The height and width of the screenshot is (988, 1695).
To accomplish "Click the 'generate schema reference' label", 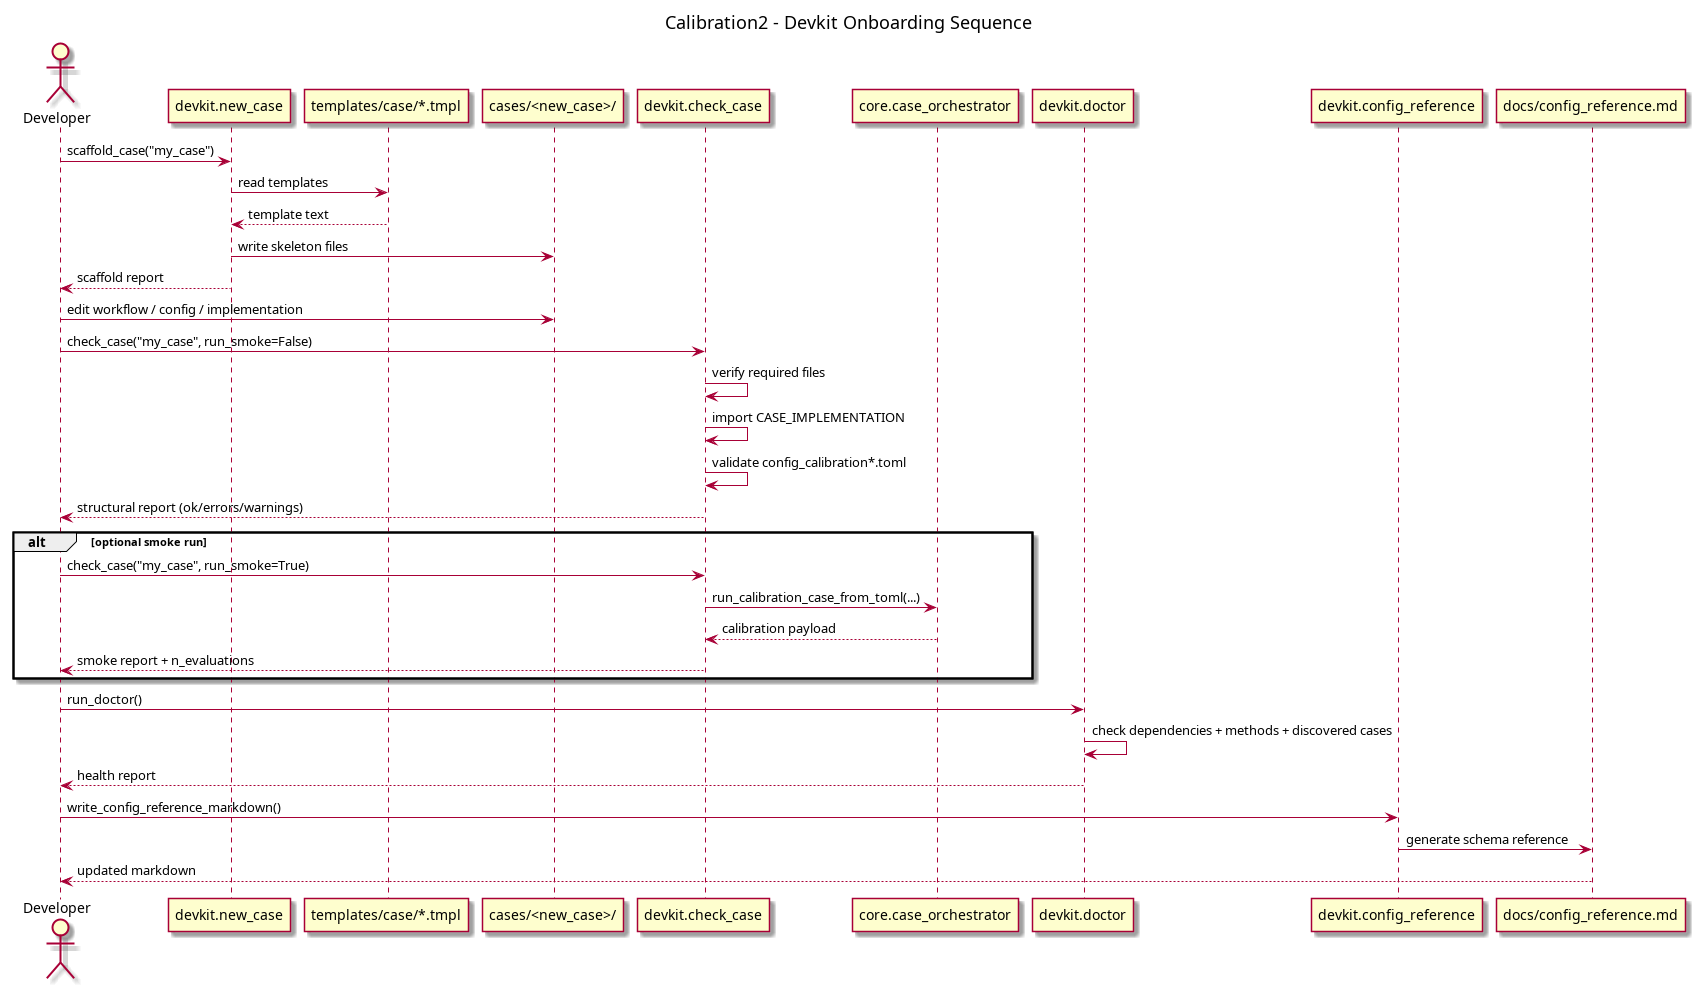I will 1487,840.
